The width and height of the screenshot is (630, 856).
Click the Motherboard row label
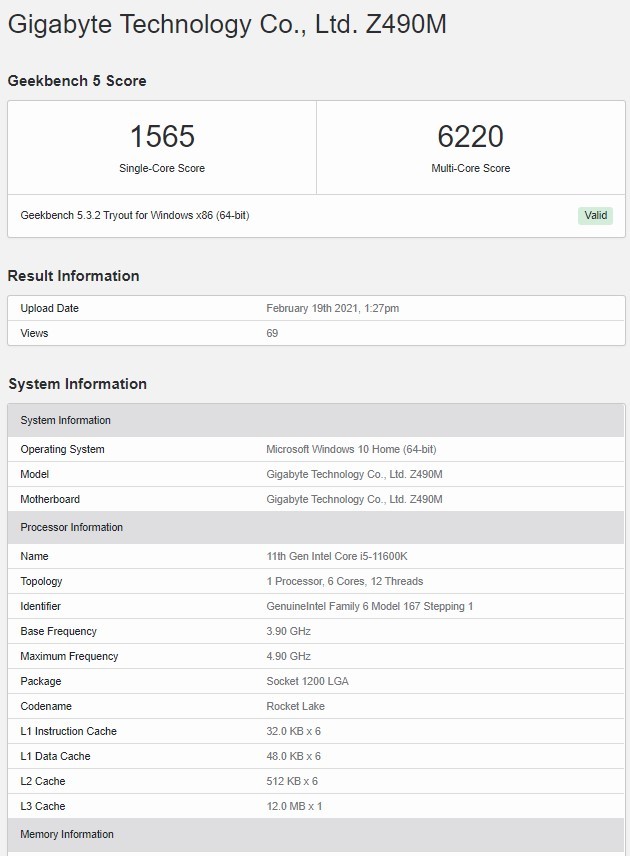(x=50, y=499)
